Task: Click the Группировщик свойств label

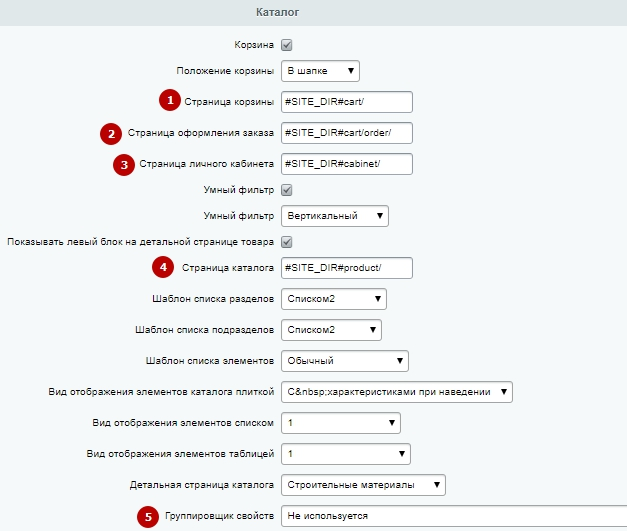Action: click(x=219, y=516)
